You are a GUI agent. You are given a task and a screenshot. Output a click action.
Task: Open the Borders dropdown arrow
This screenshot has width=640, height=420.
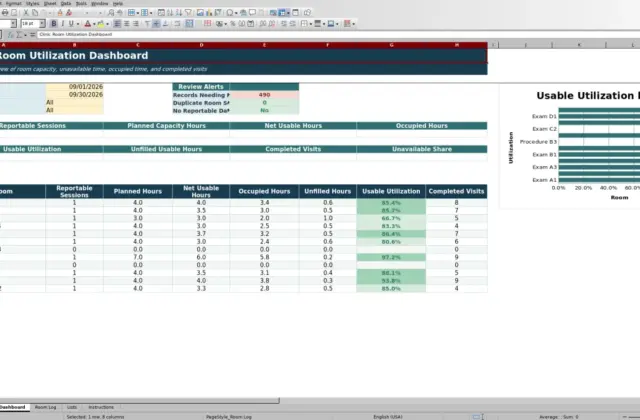tap(311, 24)
